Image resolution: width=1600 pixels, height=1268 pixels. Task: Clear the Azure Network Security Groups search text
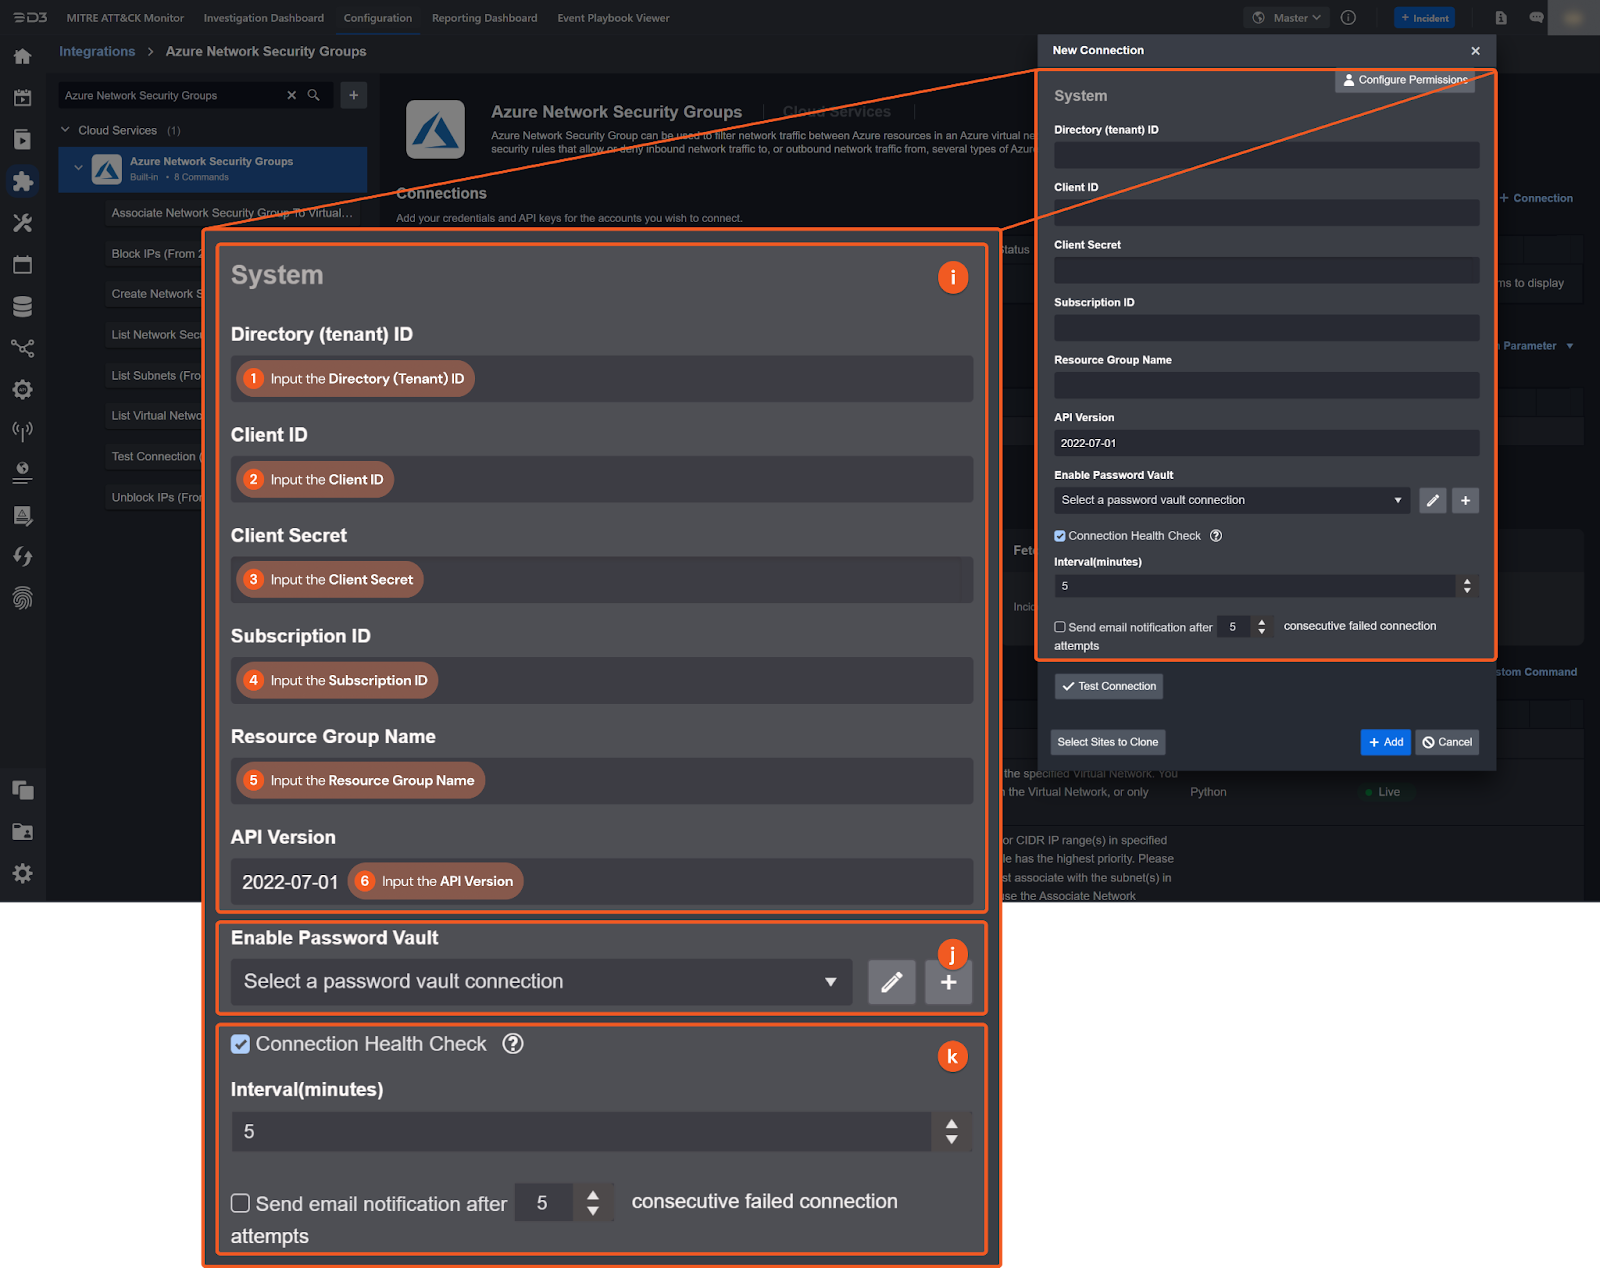(x=292, y=95)
